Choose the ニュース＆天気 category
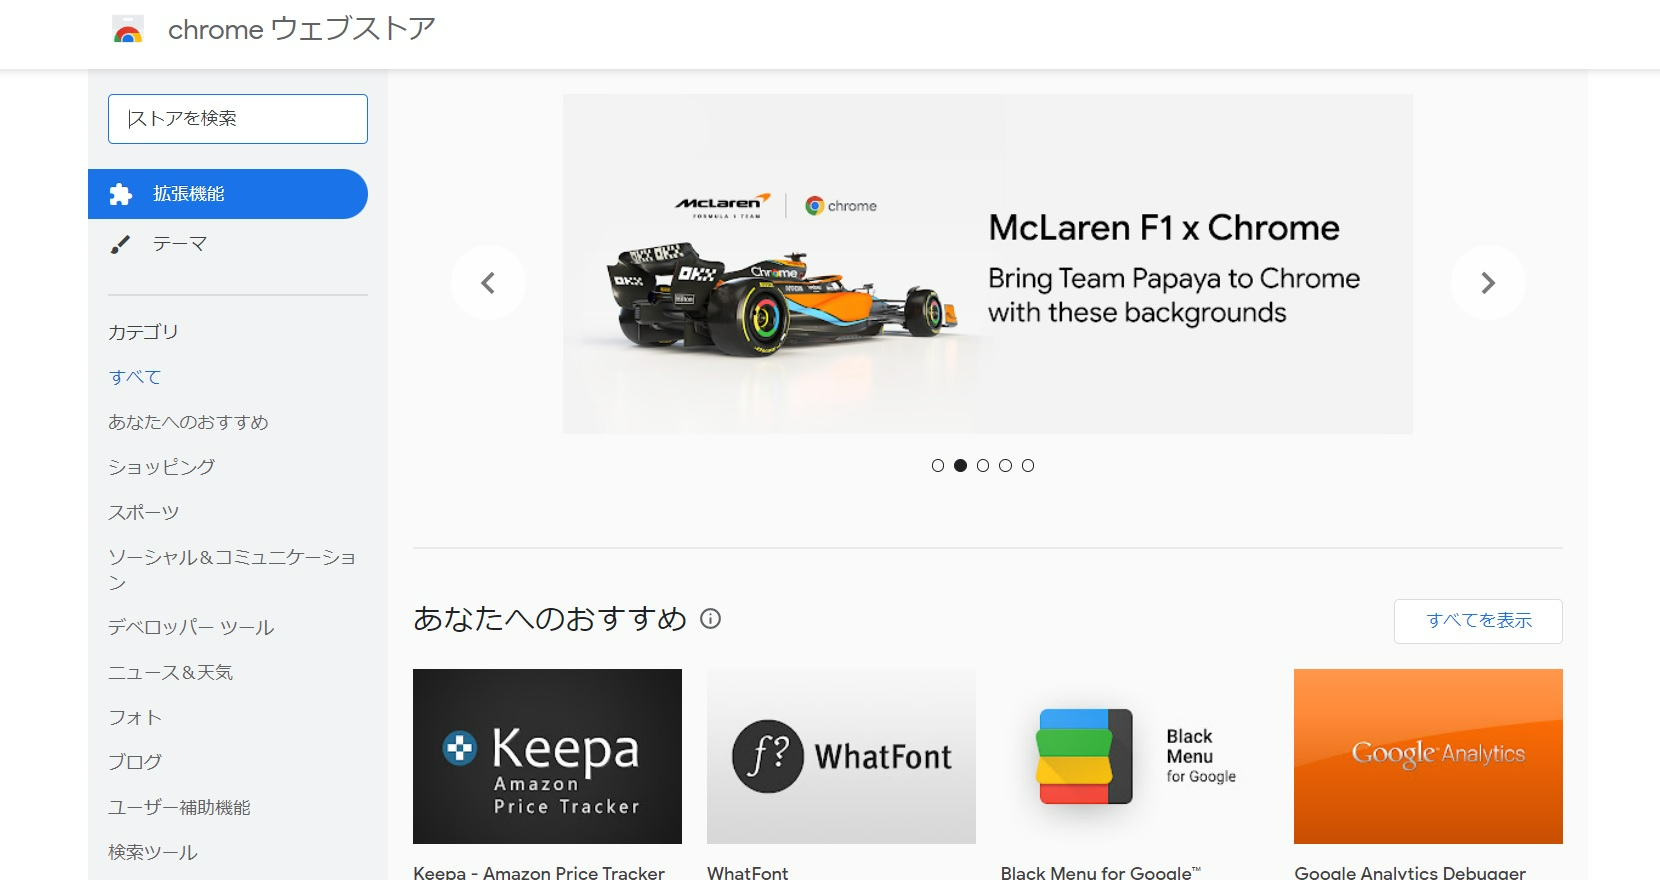This screenshot has height=880, width=1660. tap(170, 672)
